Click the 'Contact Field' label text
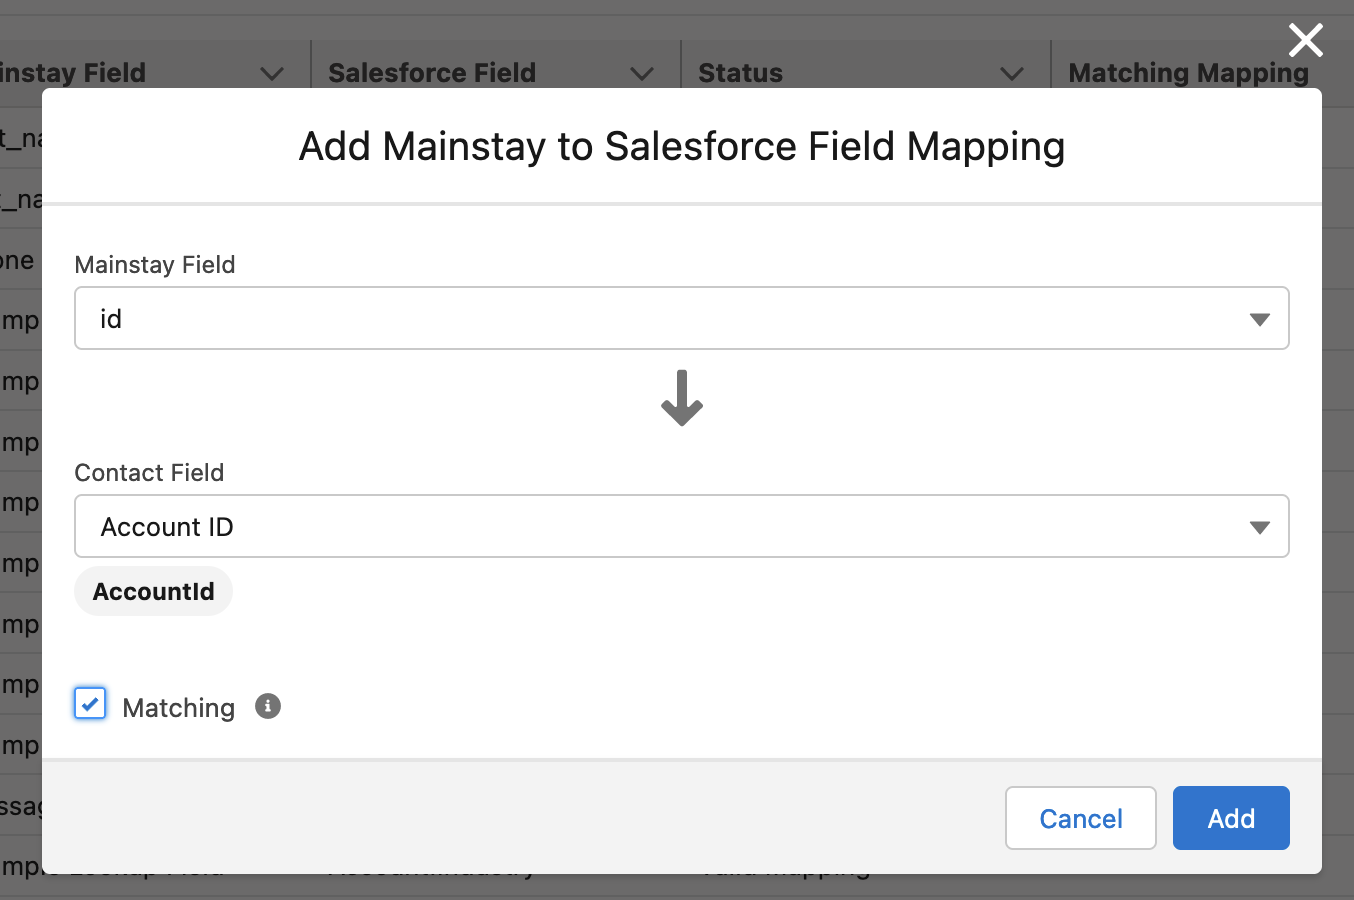This screenshot has width=1354, height=900. tap(149, 472)
